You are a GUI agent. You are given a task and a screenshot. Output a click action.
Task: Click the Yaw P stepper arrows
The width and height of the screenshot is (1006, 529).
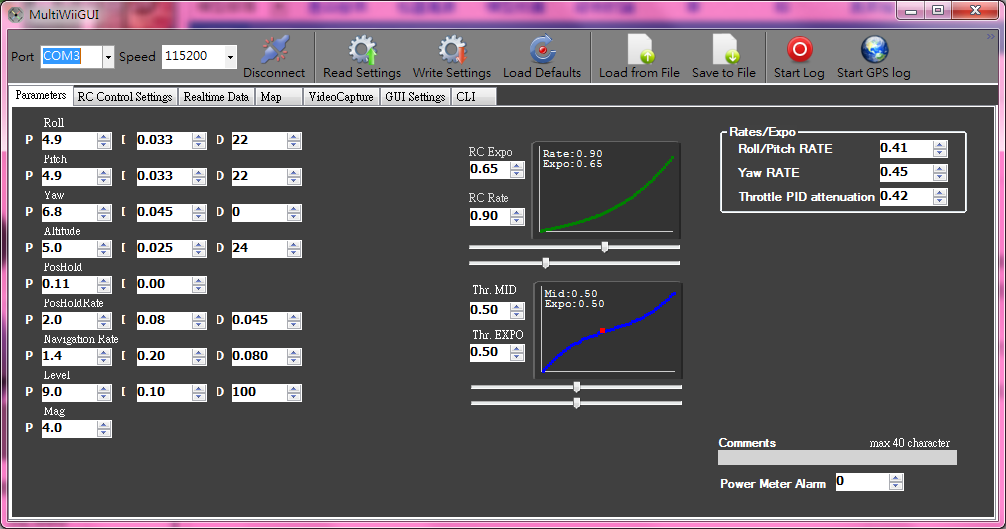[x=104, y=212]
